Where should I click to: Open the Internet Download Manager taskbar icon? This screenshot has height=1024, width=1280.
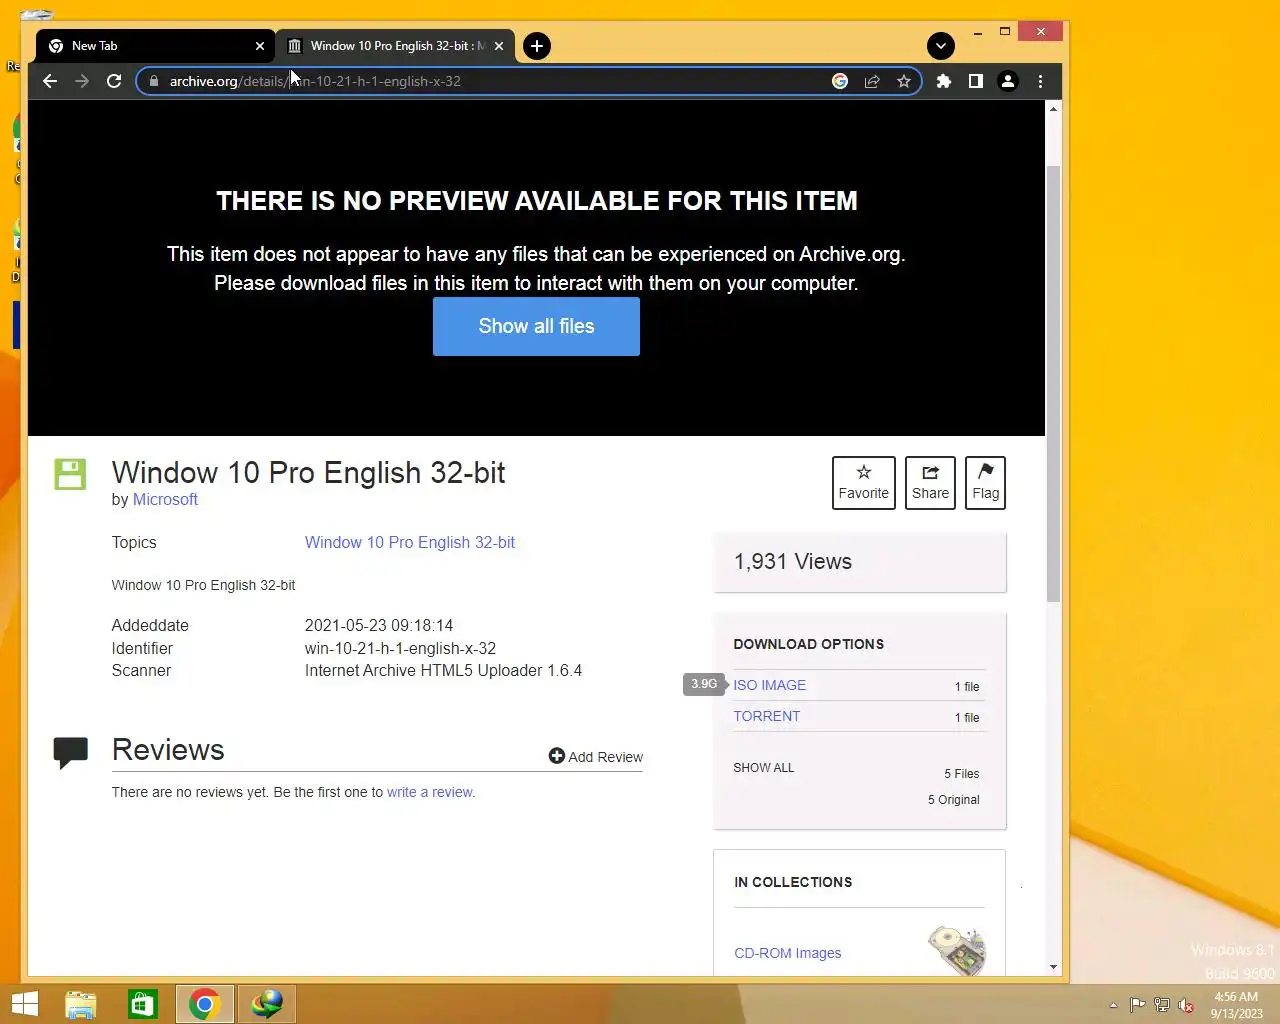[x=267, y=1003]
